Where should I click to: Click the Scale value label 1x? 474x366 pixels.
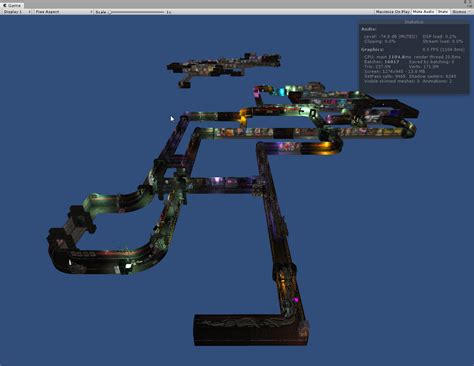tap(169, 12)
